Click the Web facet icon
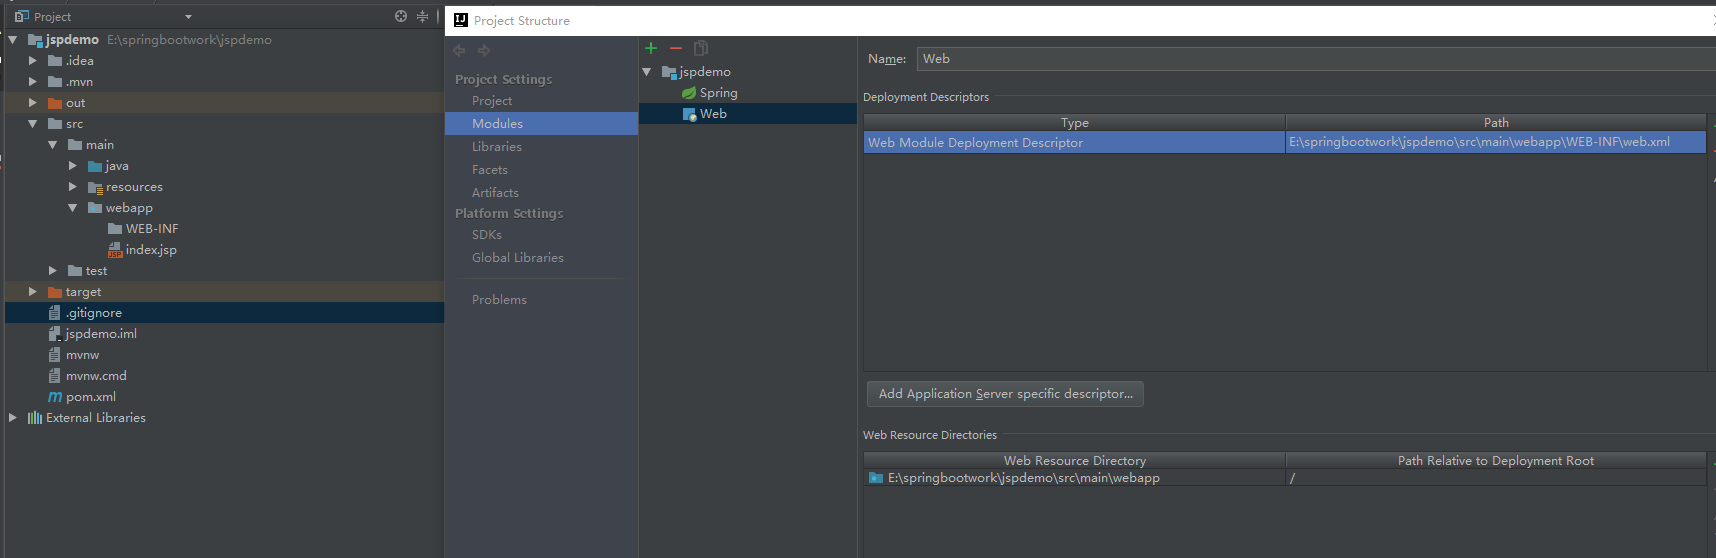 689,114
